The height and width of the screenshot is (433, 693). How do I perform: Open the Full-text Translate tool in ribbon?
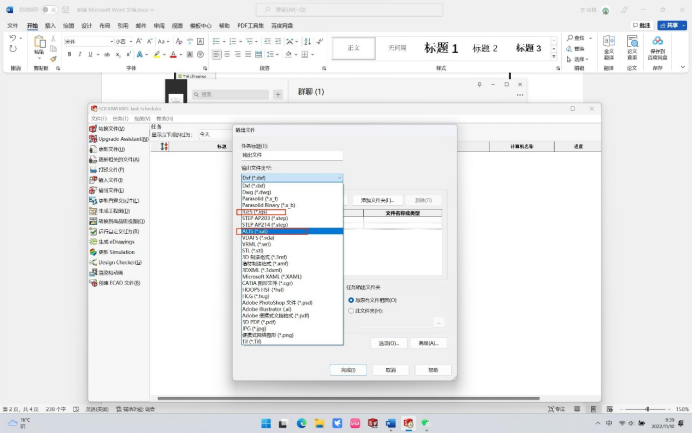(x=609, y=48)
